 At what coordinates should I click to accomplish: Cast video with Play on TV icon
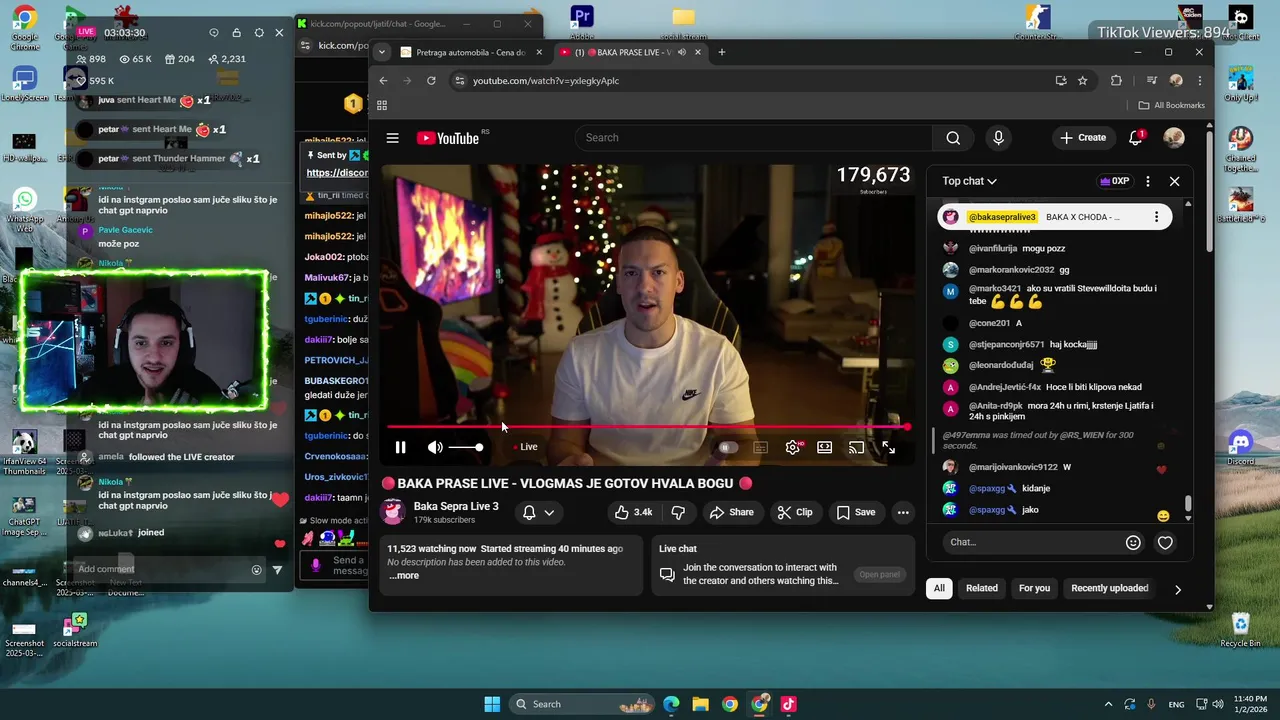(x=857, y=447)
